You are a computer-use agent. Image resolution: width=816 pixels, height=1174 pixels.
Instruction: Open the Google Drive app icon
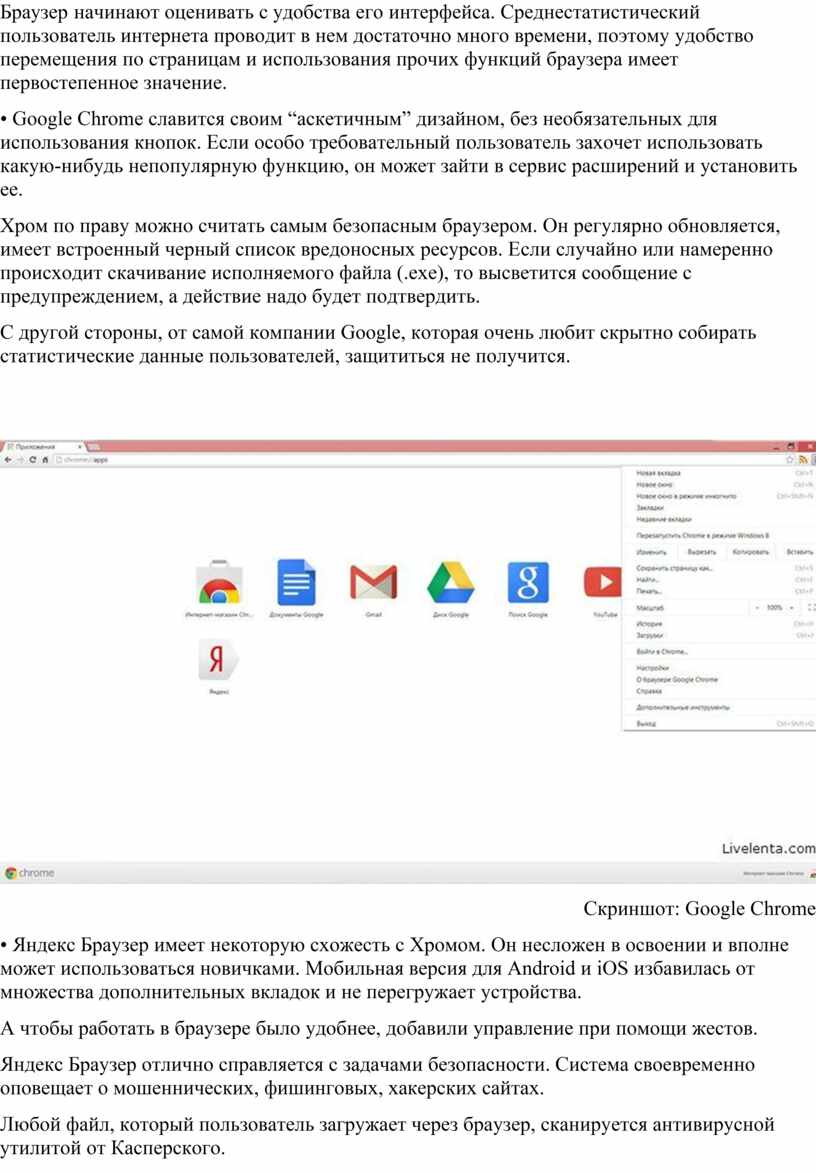click(451, 583)
